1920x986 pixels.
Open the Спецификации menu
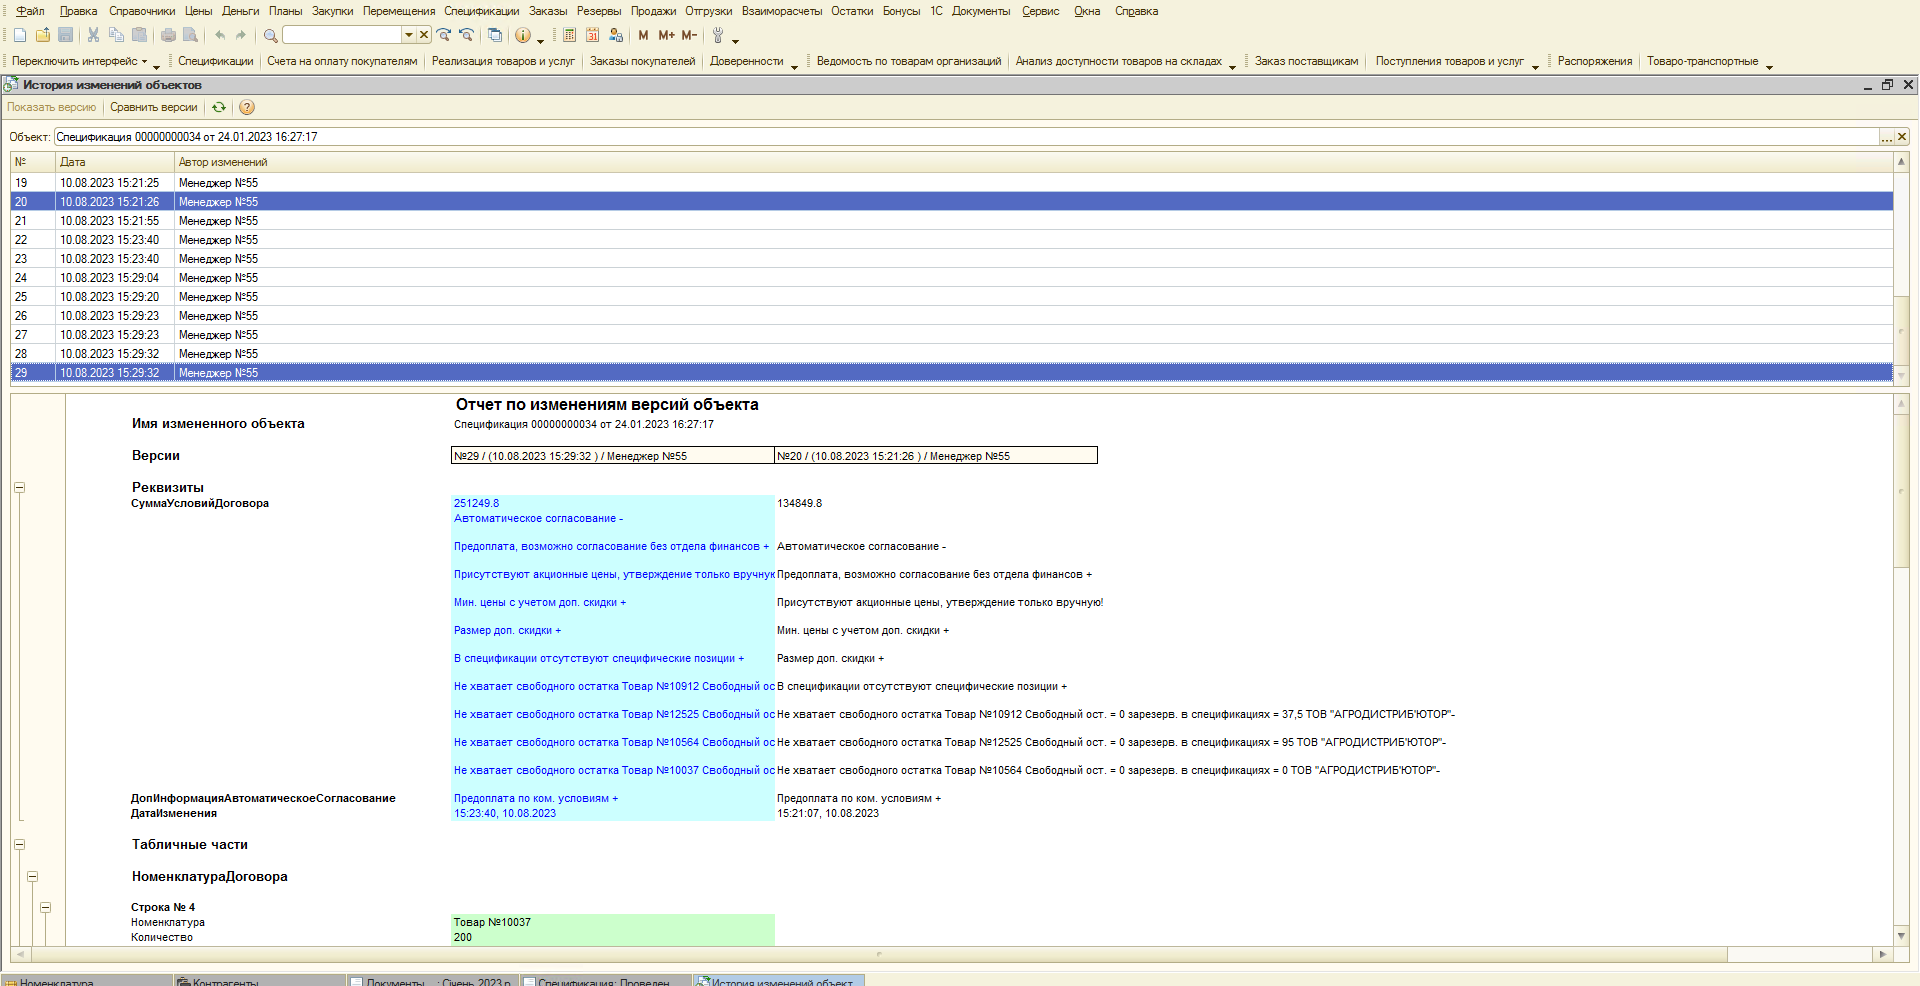point(481,11)
